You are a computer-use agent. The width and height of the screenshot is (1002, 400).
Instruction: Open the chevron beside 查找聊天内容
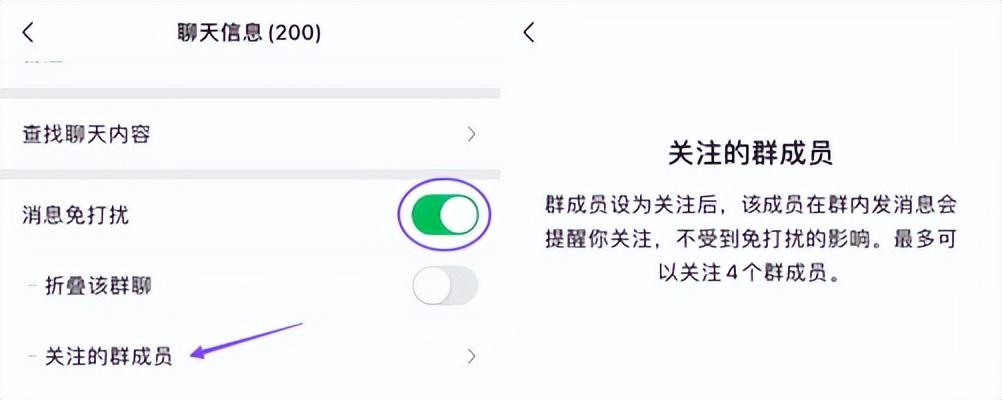tap(471, 134)
